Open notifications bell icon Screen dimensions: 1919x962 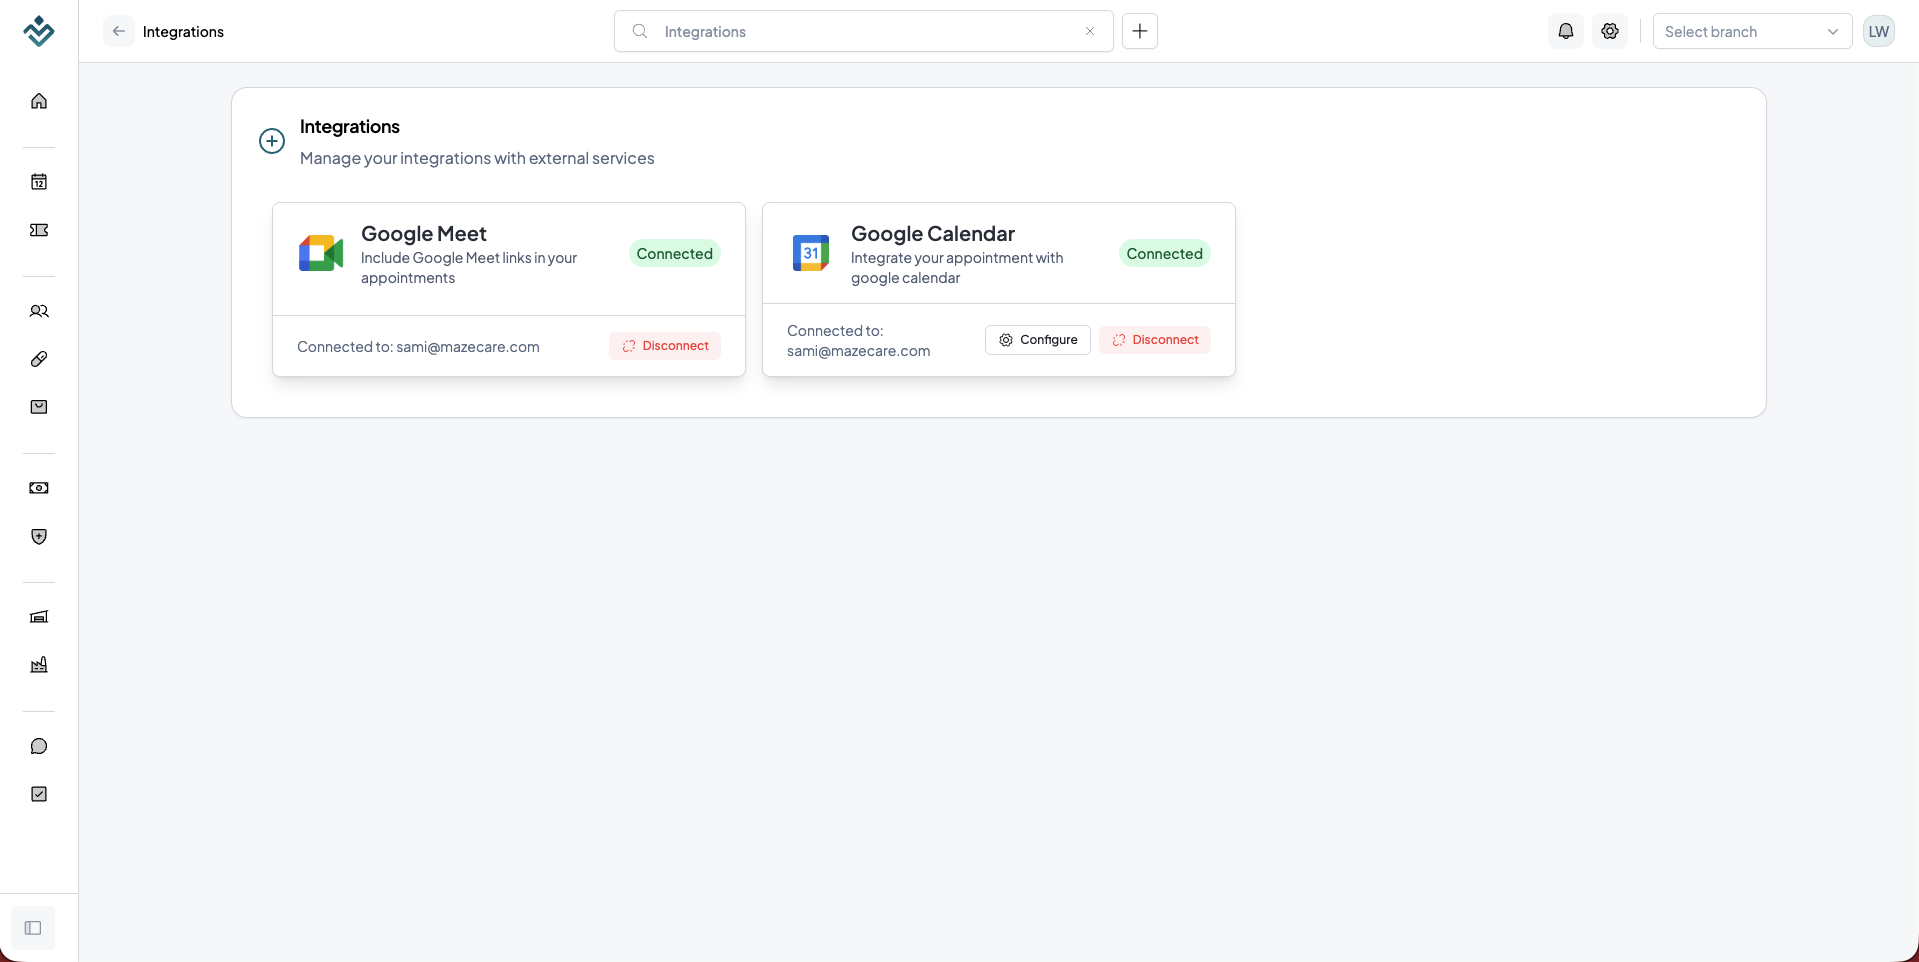coord(1566,31)
